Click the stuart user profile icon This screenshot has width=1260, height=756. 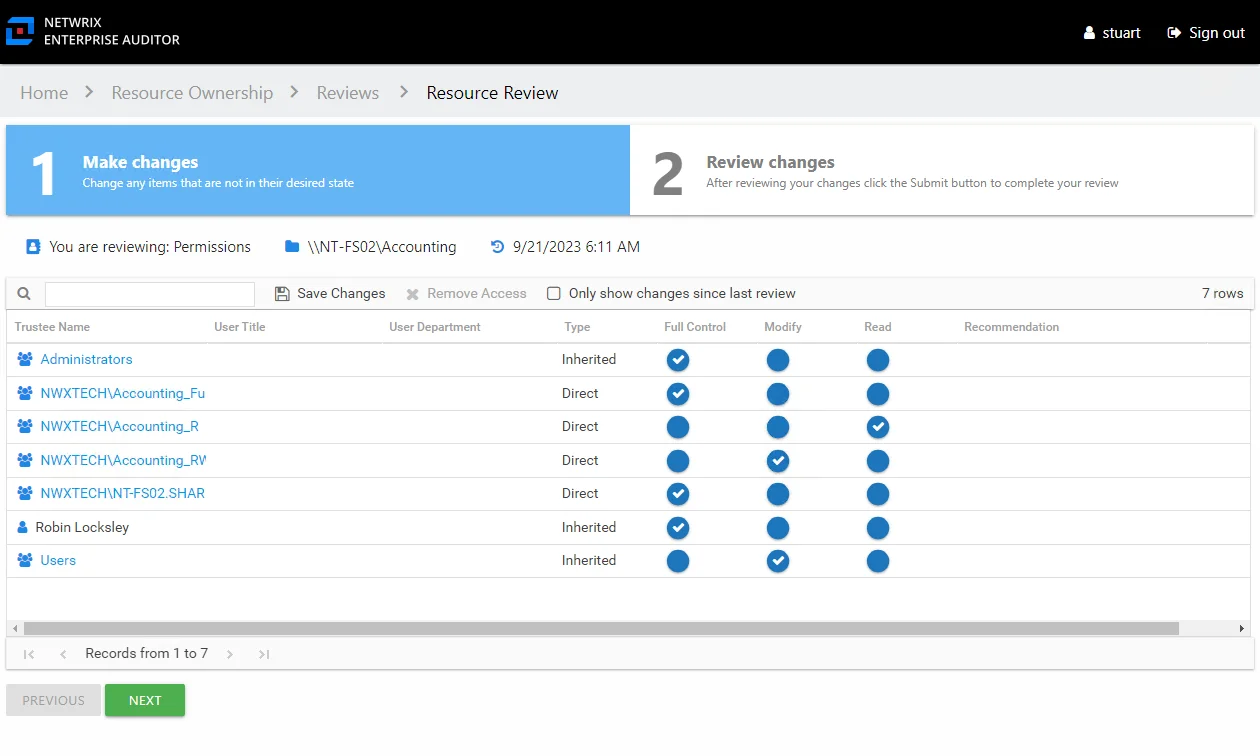pyautogui.click(x=1090, y=33)
